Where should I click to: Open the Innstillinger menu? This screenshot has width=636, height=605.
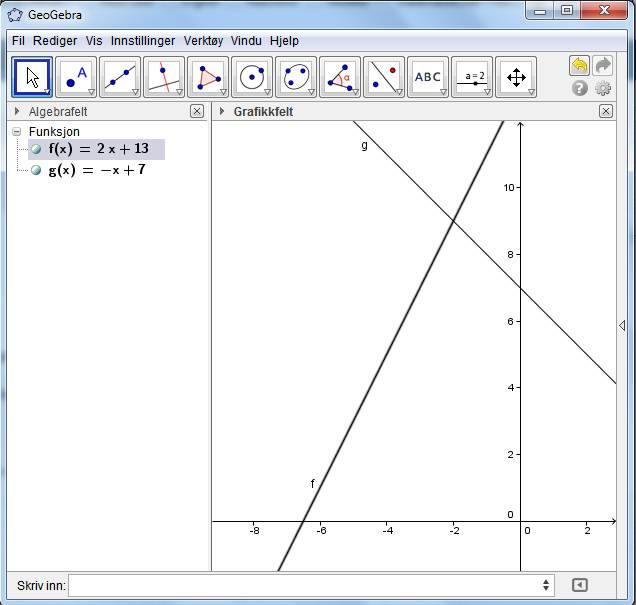pyautogui.click(x=143, y=41)
